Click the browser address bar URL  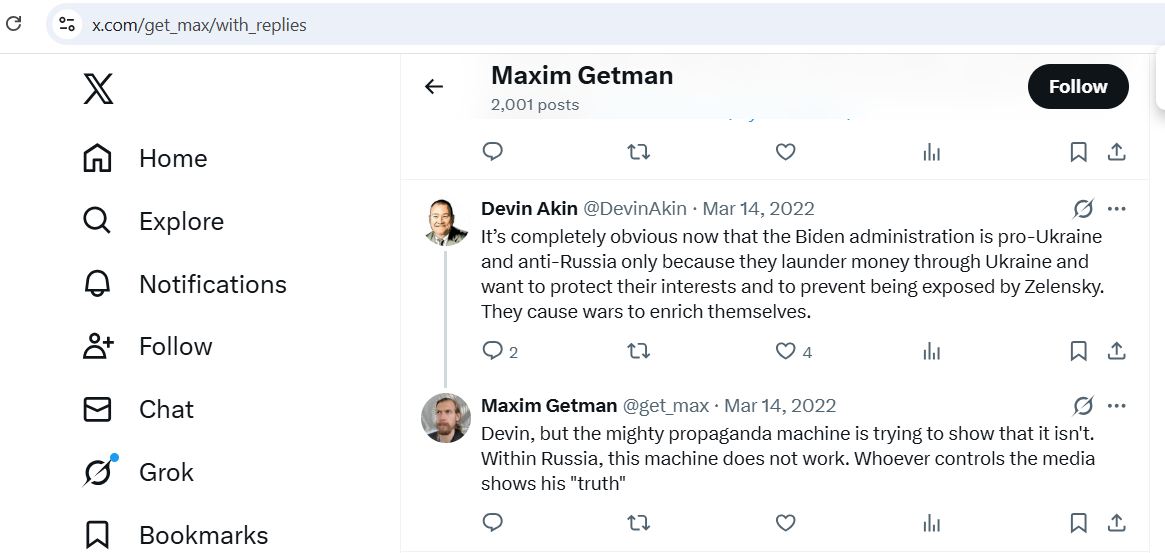click(199, 25)
